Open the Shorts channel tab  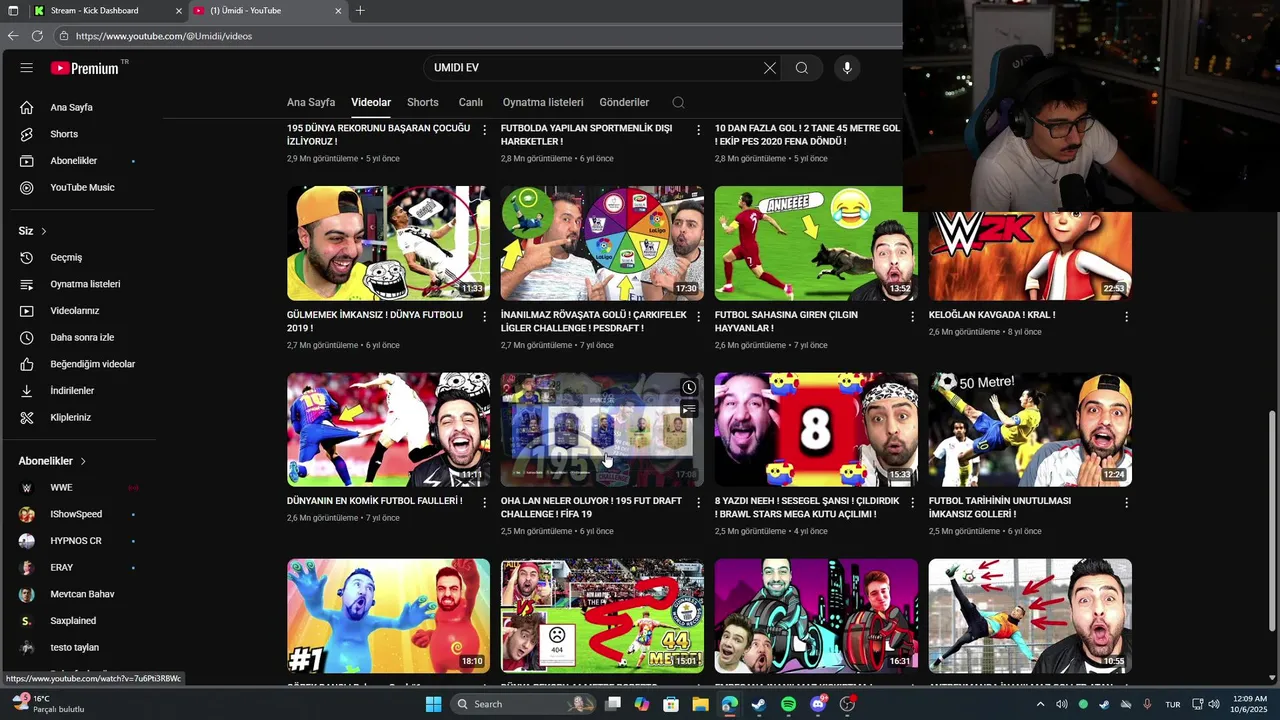coord(423,102)
